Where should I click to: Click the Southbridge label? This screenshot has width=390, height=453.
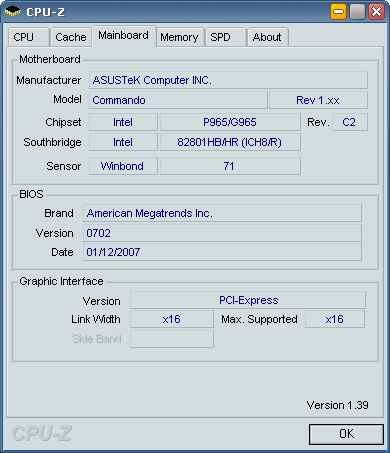pos(52,142)
